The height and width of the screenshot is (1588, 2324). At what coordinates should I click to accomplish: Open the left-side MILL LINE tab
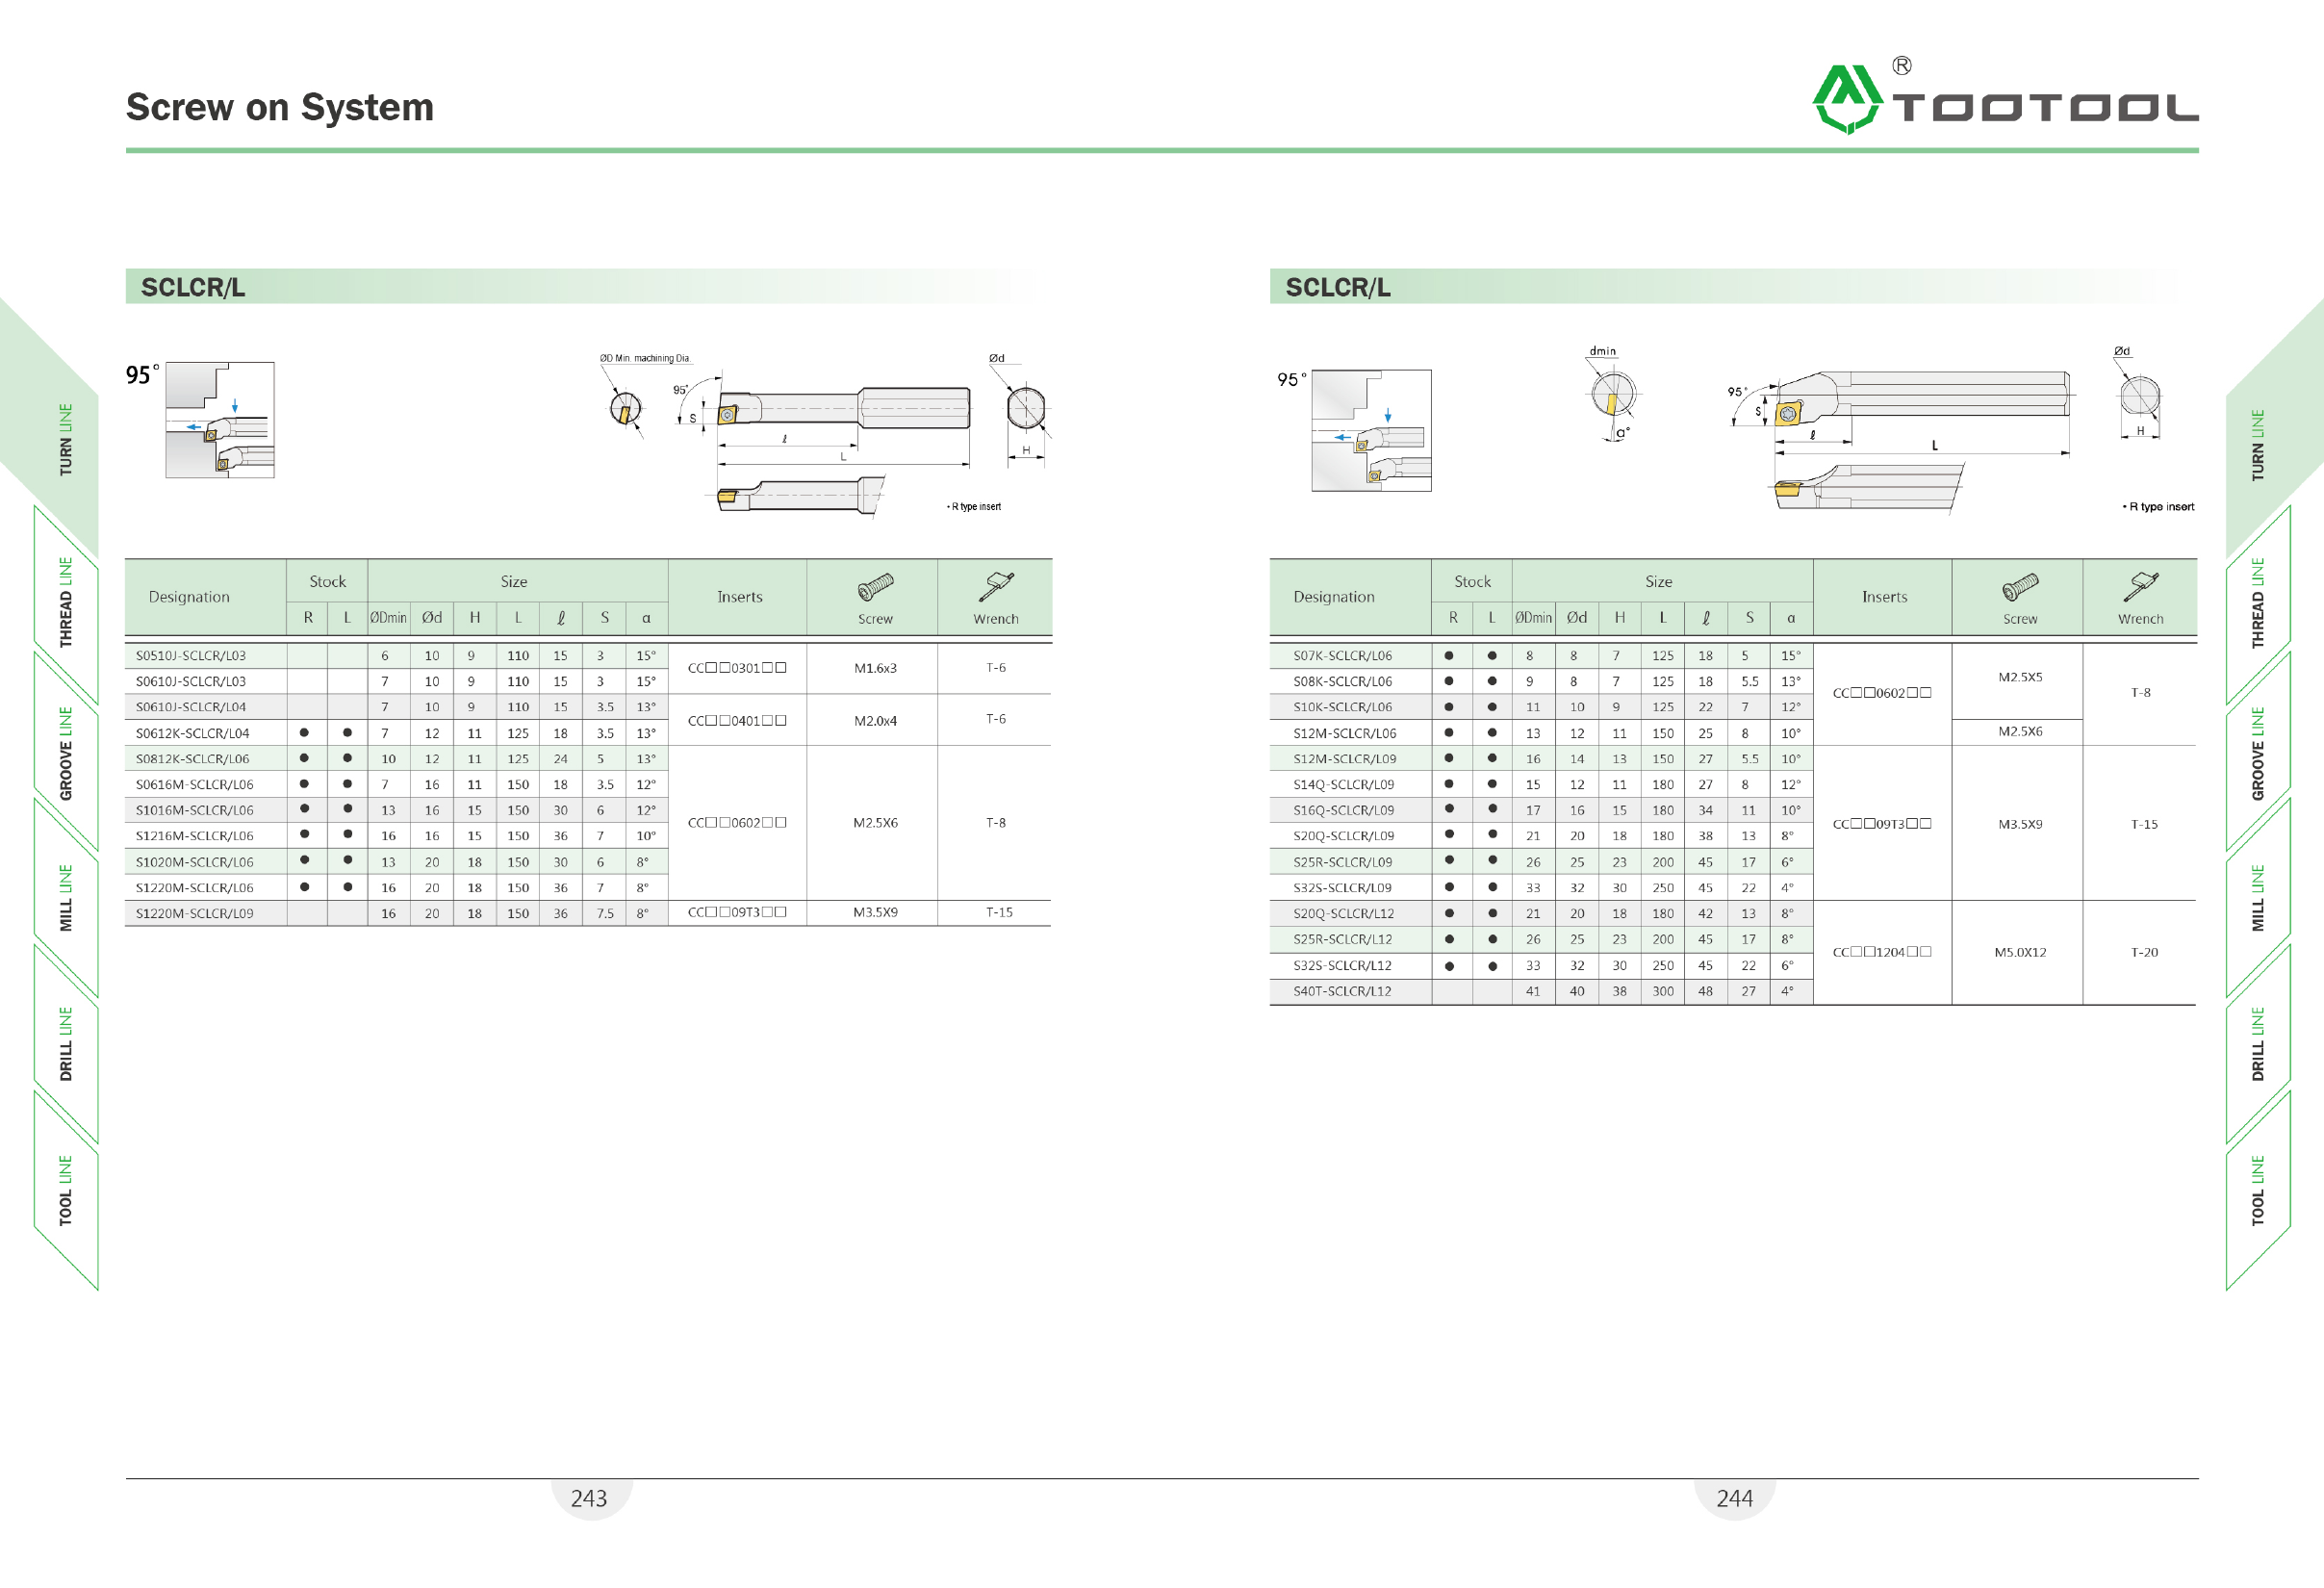tap(66, 897)
